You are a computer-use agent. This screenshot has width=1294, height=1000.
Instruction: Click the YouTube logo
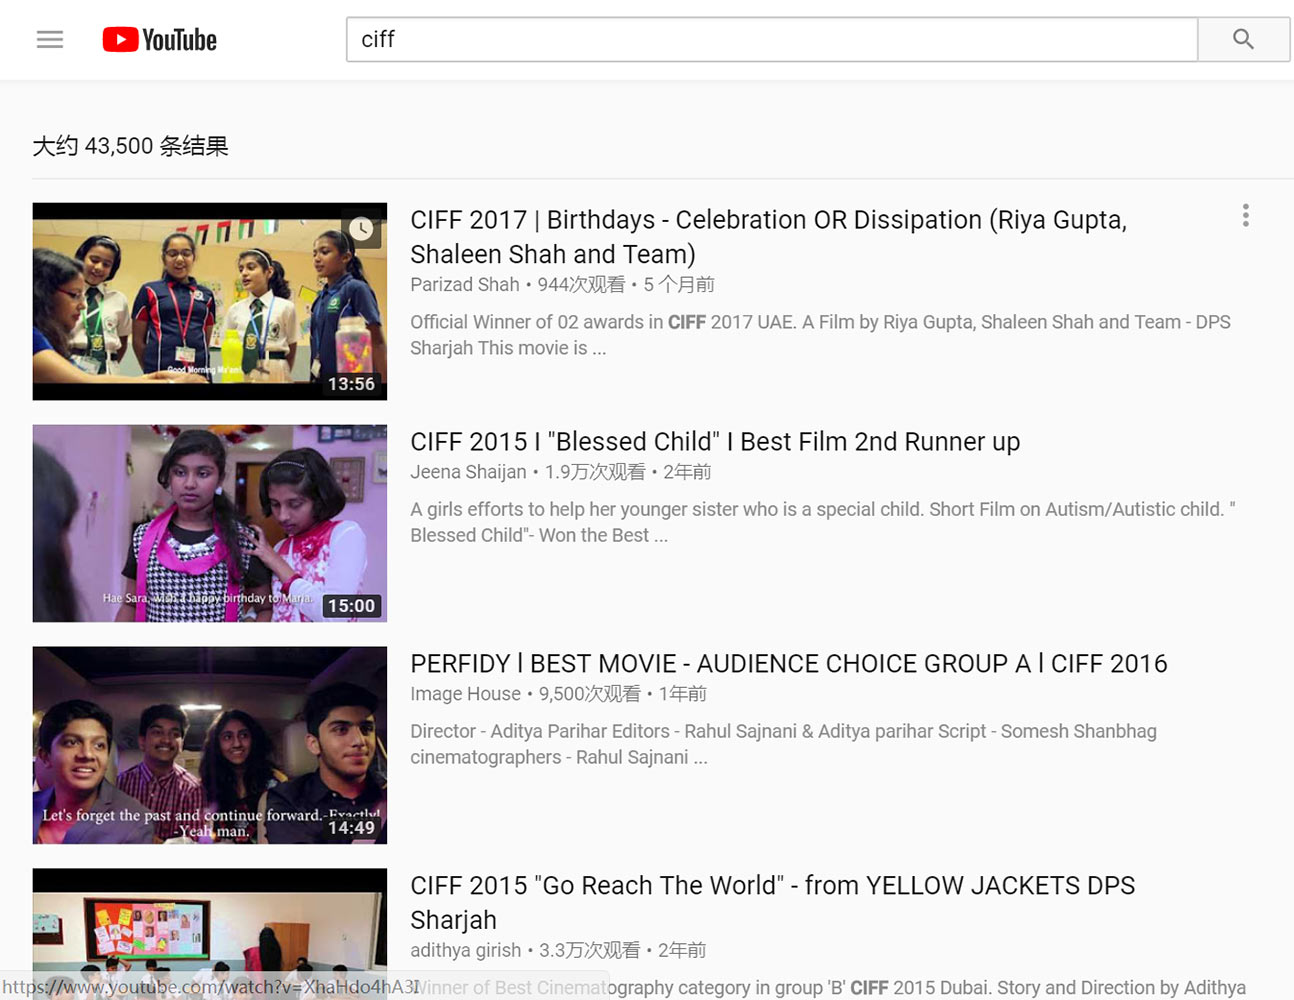160,40
